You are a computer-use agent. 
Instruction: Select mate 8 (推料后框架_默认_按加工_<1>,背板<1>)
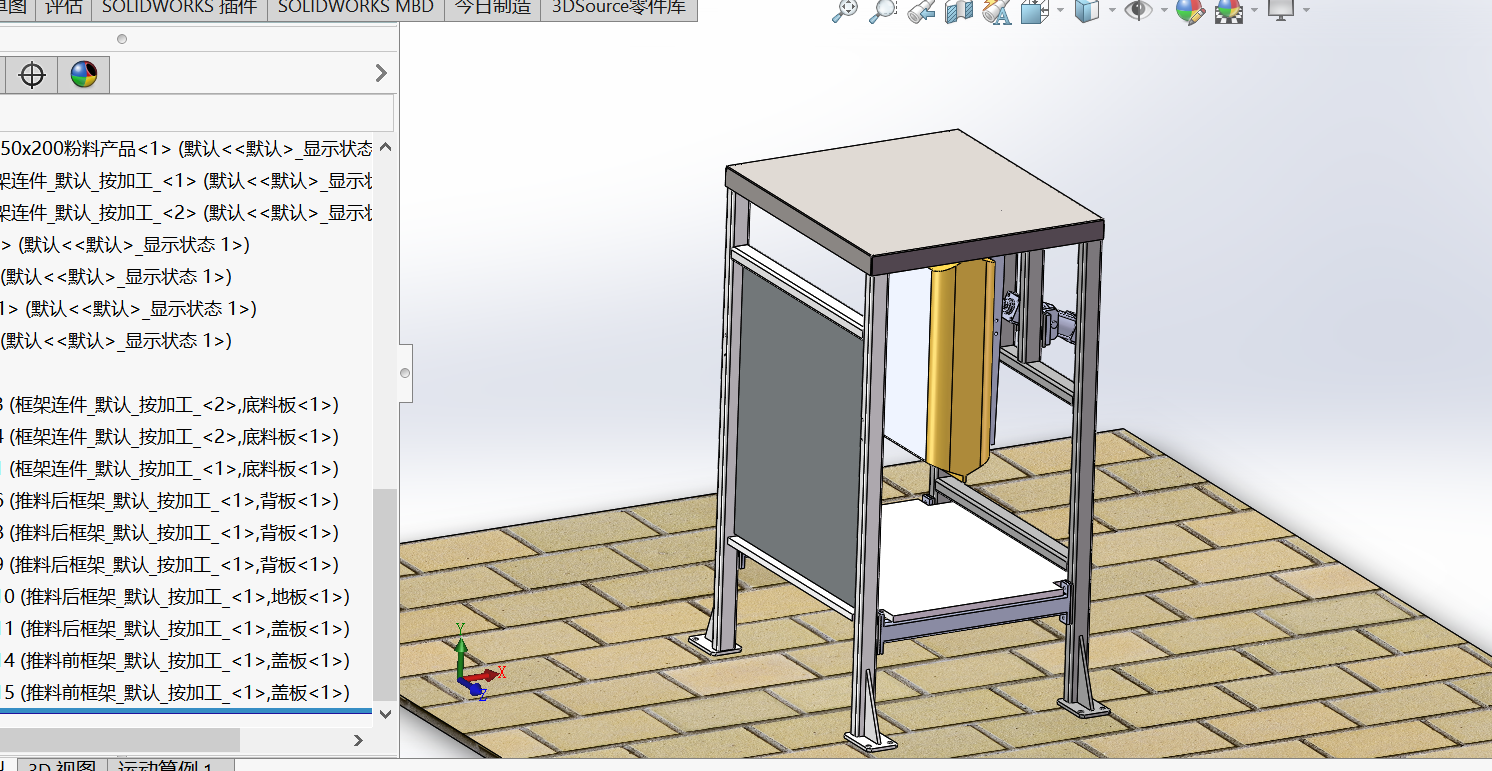click(x=170, y=533)
